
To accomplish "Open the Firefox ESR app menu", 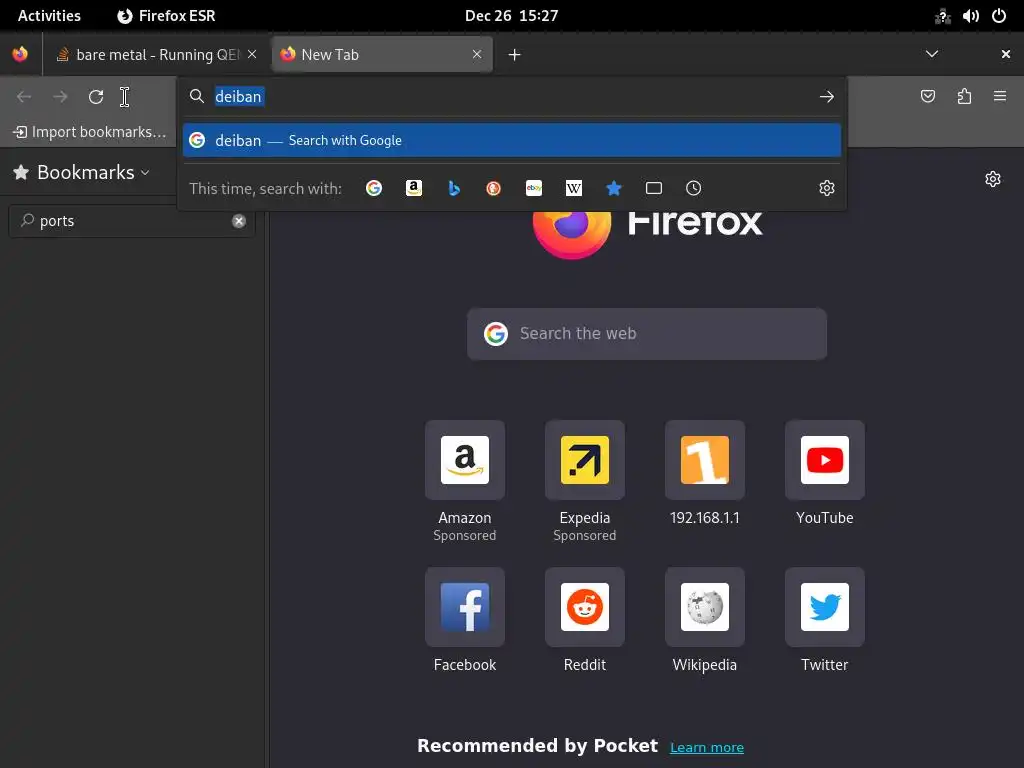I will click(166, 16).
